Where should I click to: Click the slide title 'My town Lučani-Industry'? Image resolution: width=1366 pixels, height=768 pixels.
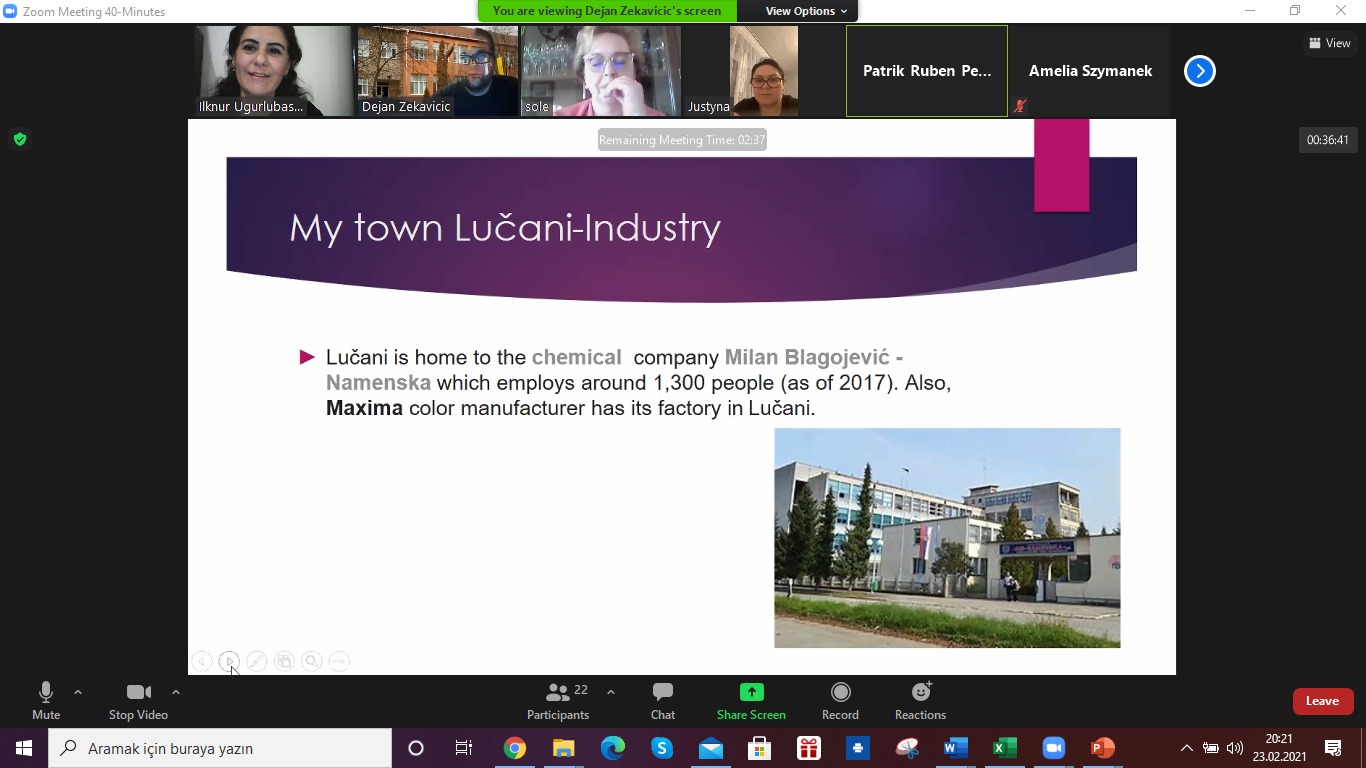(x=505, y=228)
